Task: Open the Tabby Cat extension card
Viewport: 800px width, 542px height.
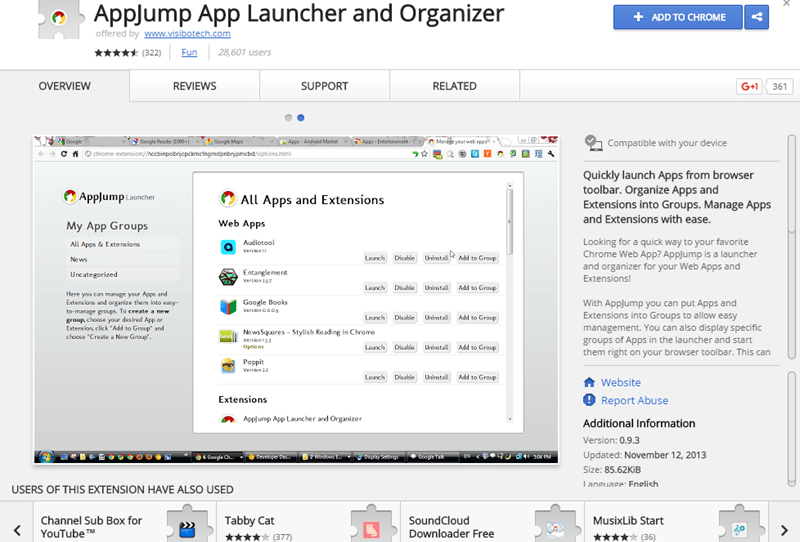Action: click(309, 522)
